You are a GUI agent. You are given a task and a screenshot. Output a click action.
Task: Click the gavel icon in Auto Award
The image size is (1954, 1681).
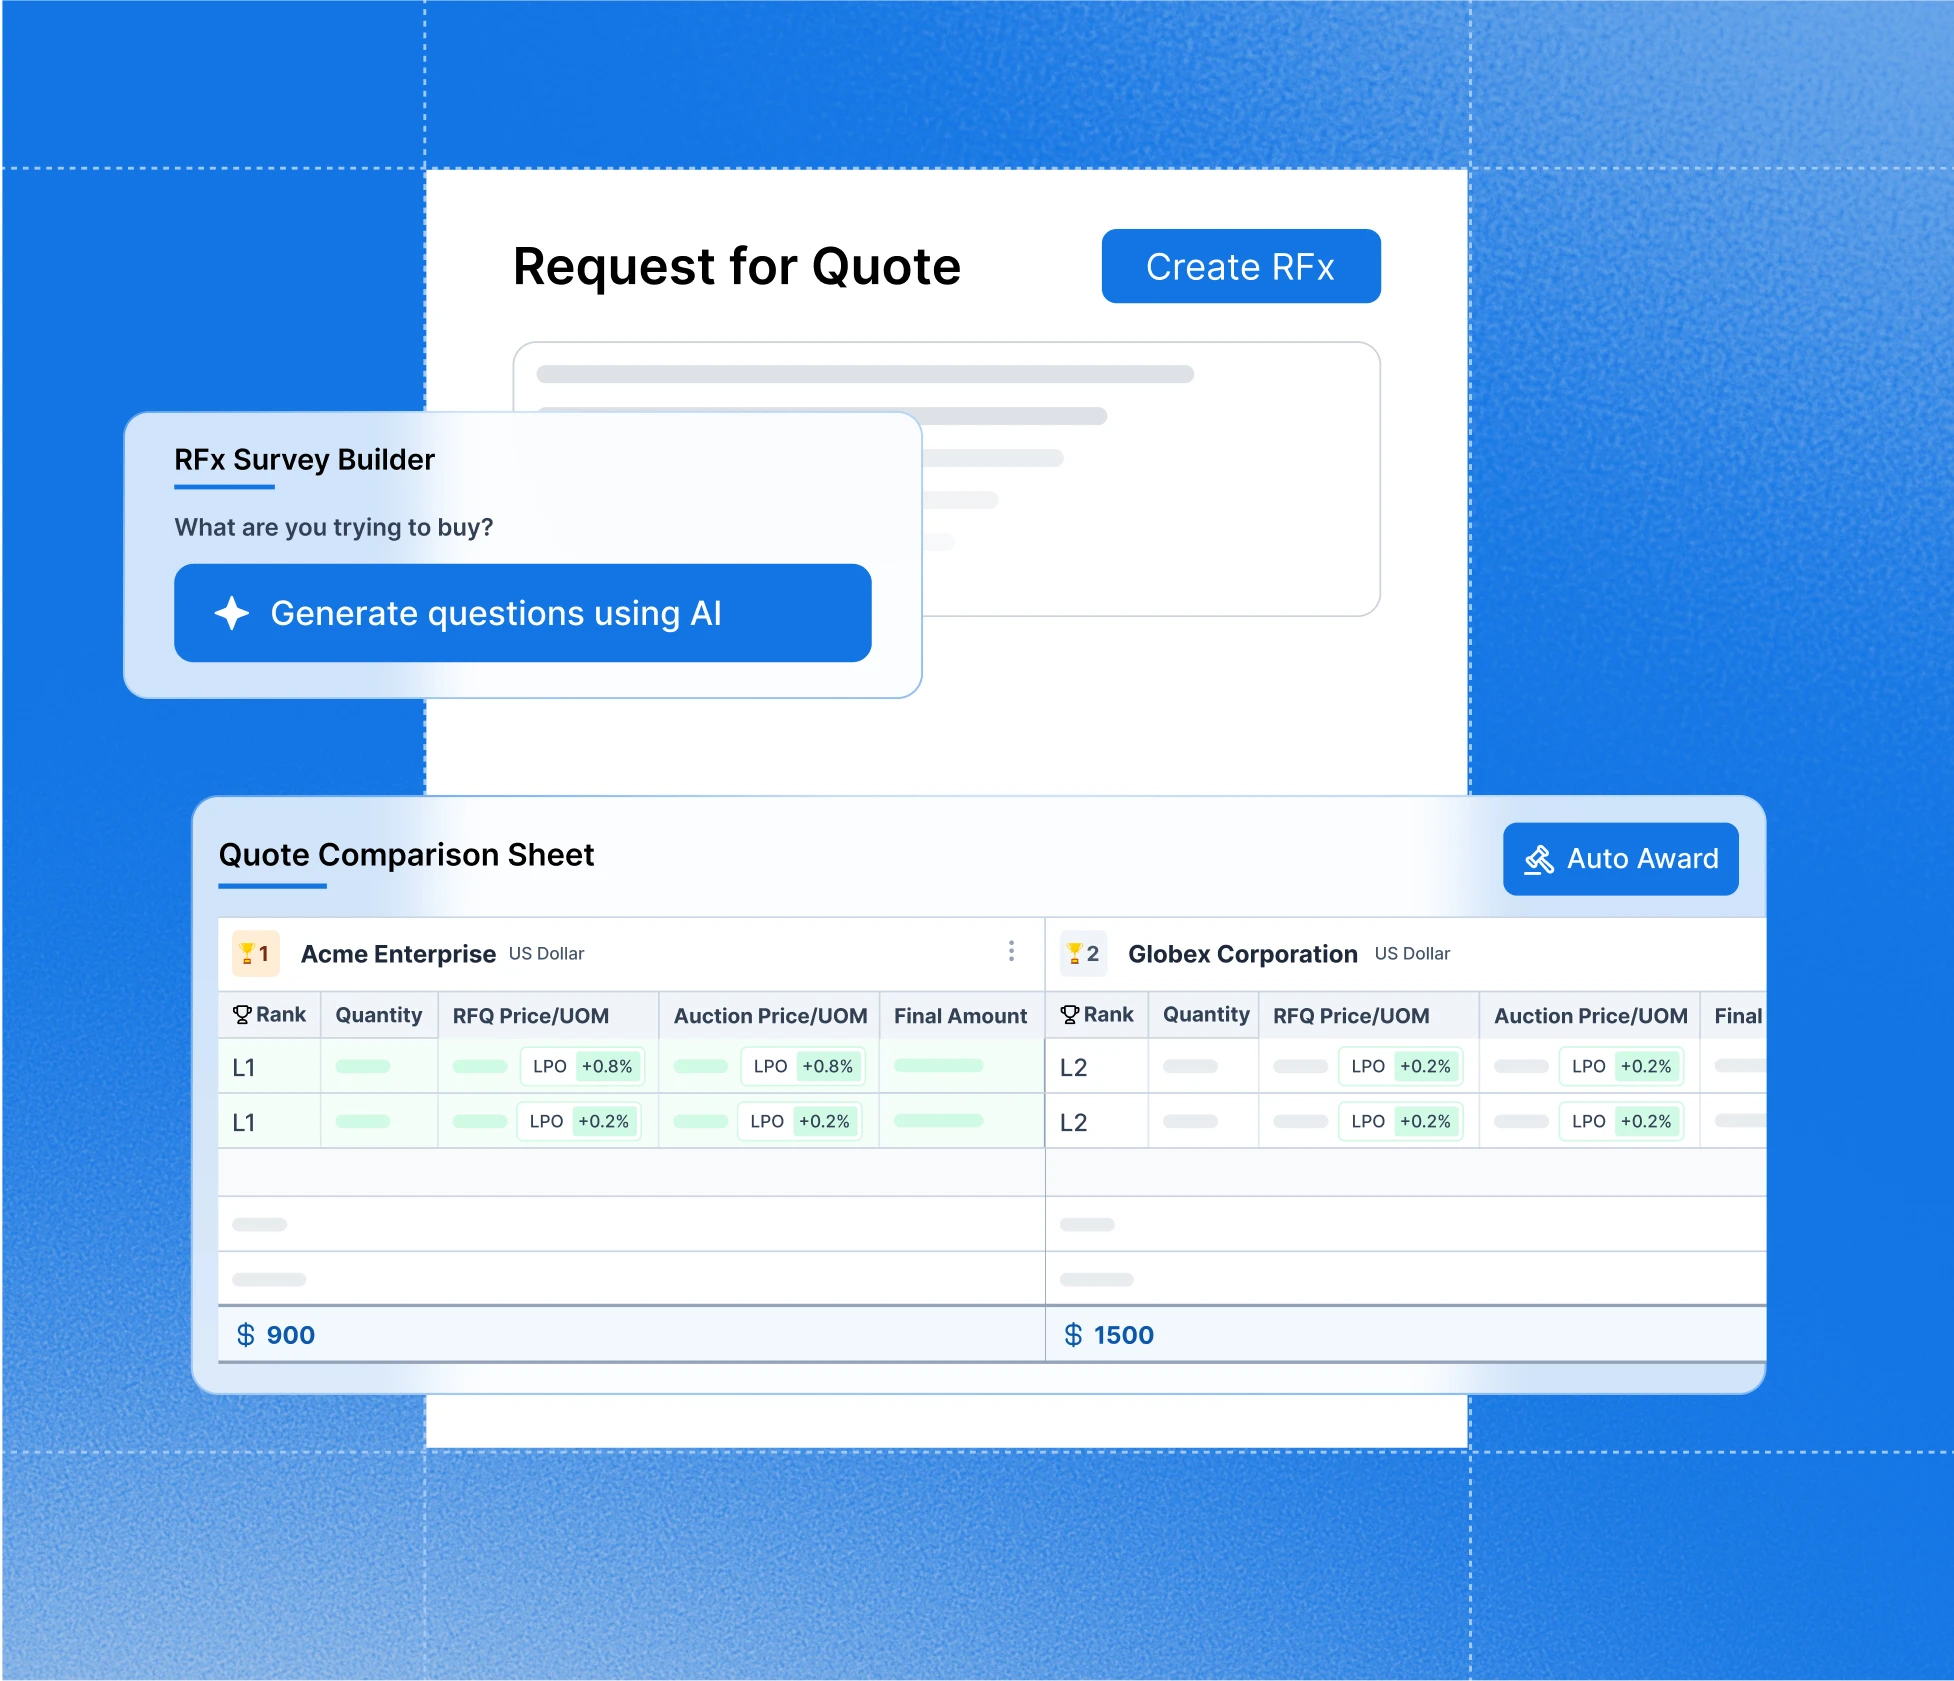coord(1538,859)
